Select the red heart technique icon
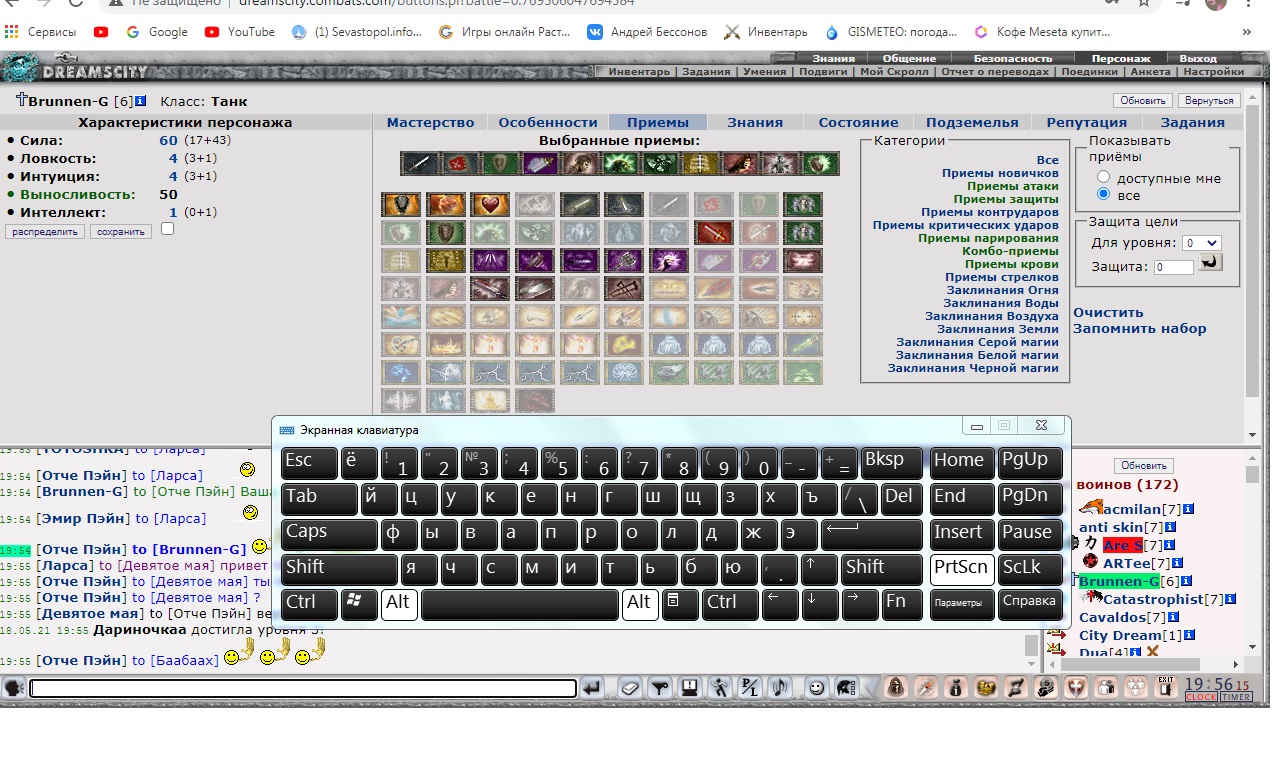 [x=490, y=204]
